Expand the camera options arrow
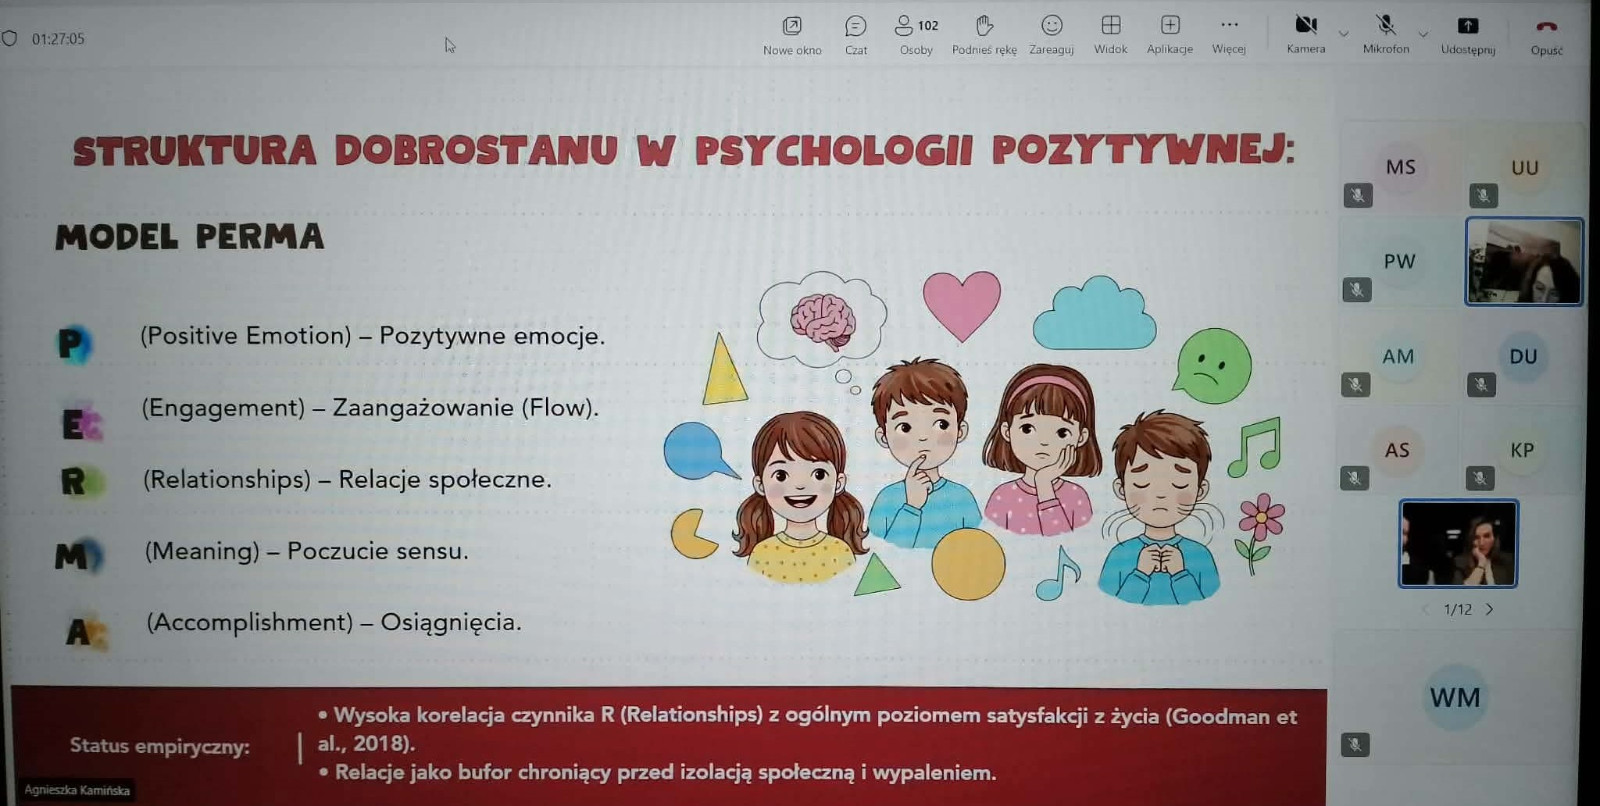 [x=1344, y=34]
